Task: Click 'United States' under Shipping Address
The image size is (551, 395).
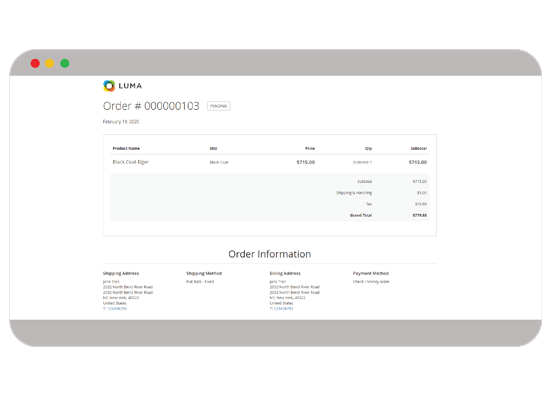Action: (115, 303)
